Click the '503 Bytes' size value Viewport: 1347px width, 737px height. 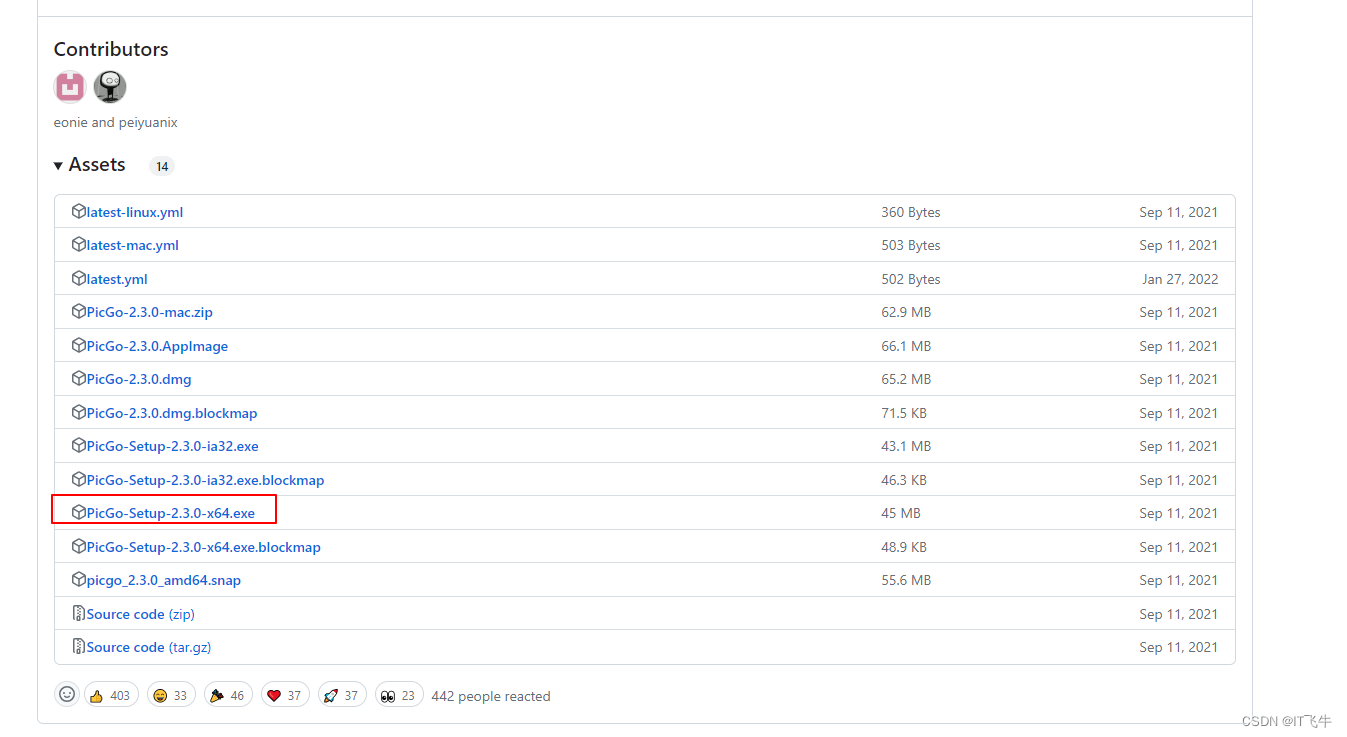point(911,245)
